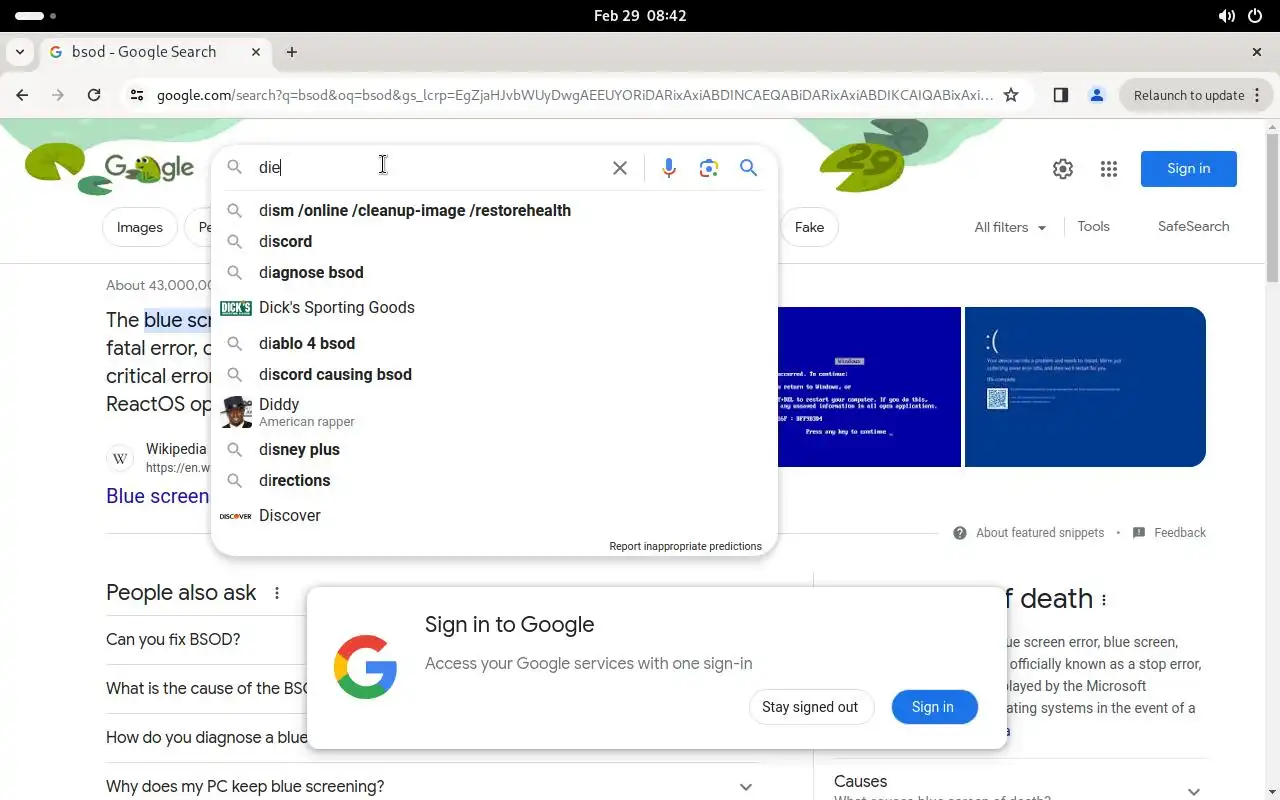The width and height of the screenshot is (1280, 800).
Task: Open Google Lens image search
Action: [709, 168]
